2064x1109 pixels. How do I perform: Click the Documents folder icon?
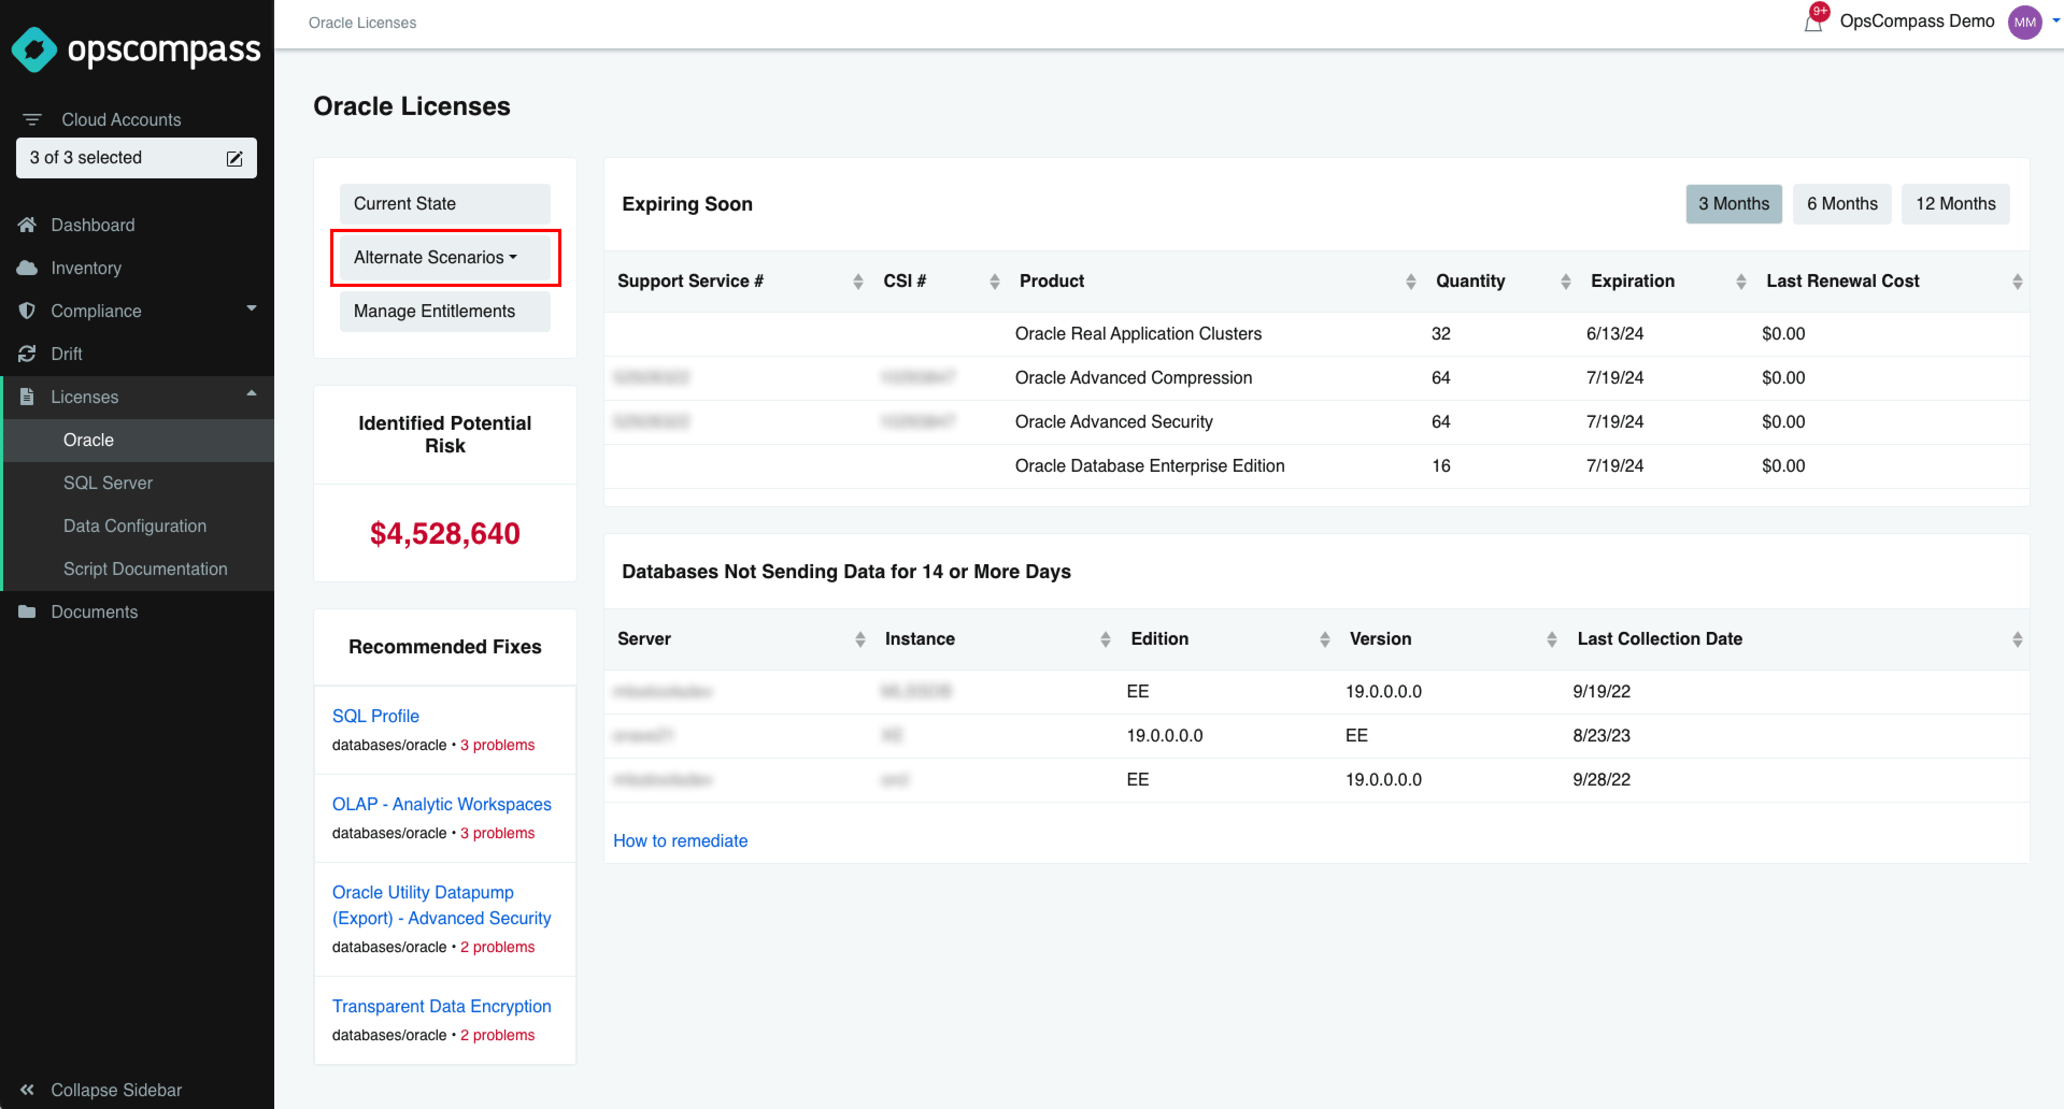click(x=25, y=611)
